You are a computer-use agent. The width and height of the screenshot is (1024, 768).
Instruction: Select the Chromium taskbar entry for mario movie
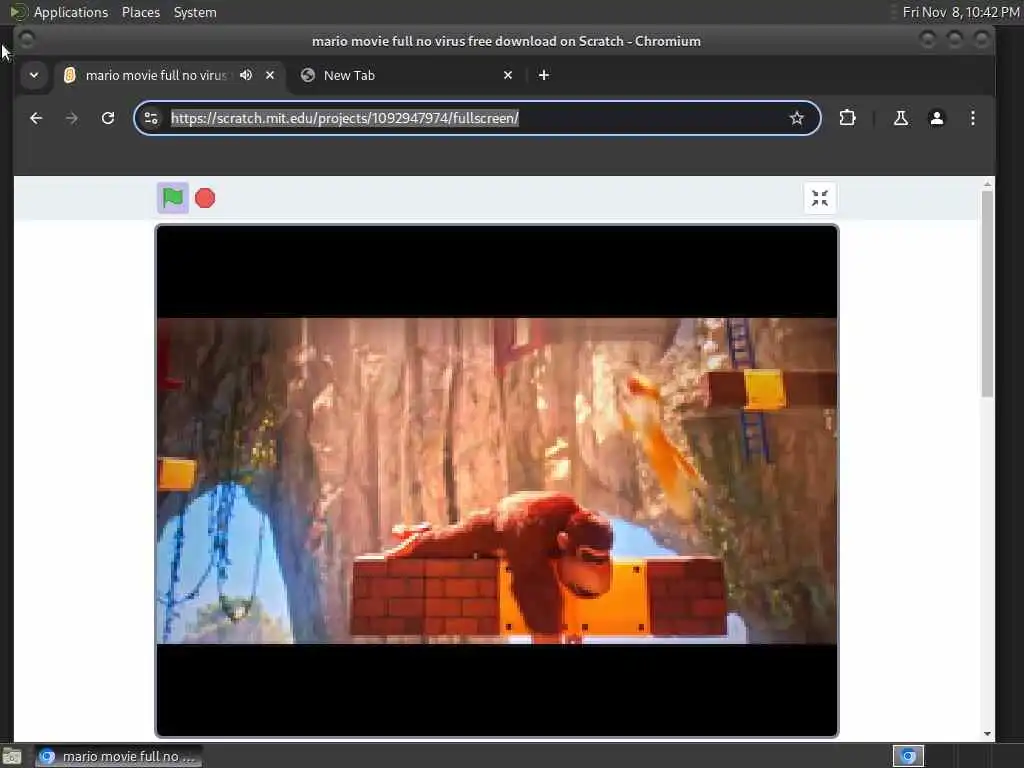(x=118, y=756)
